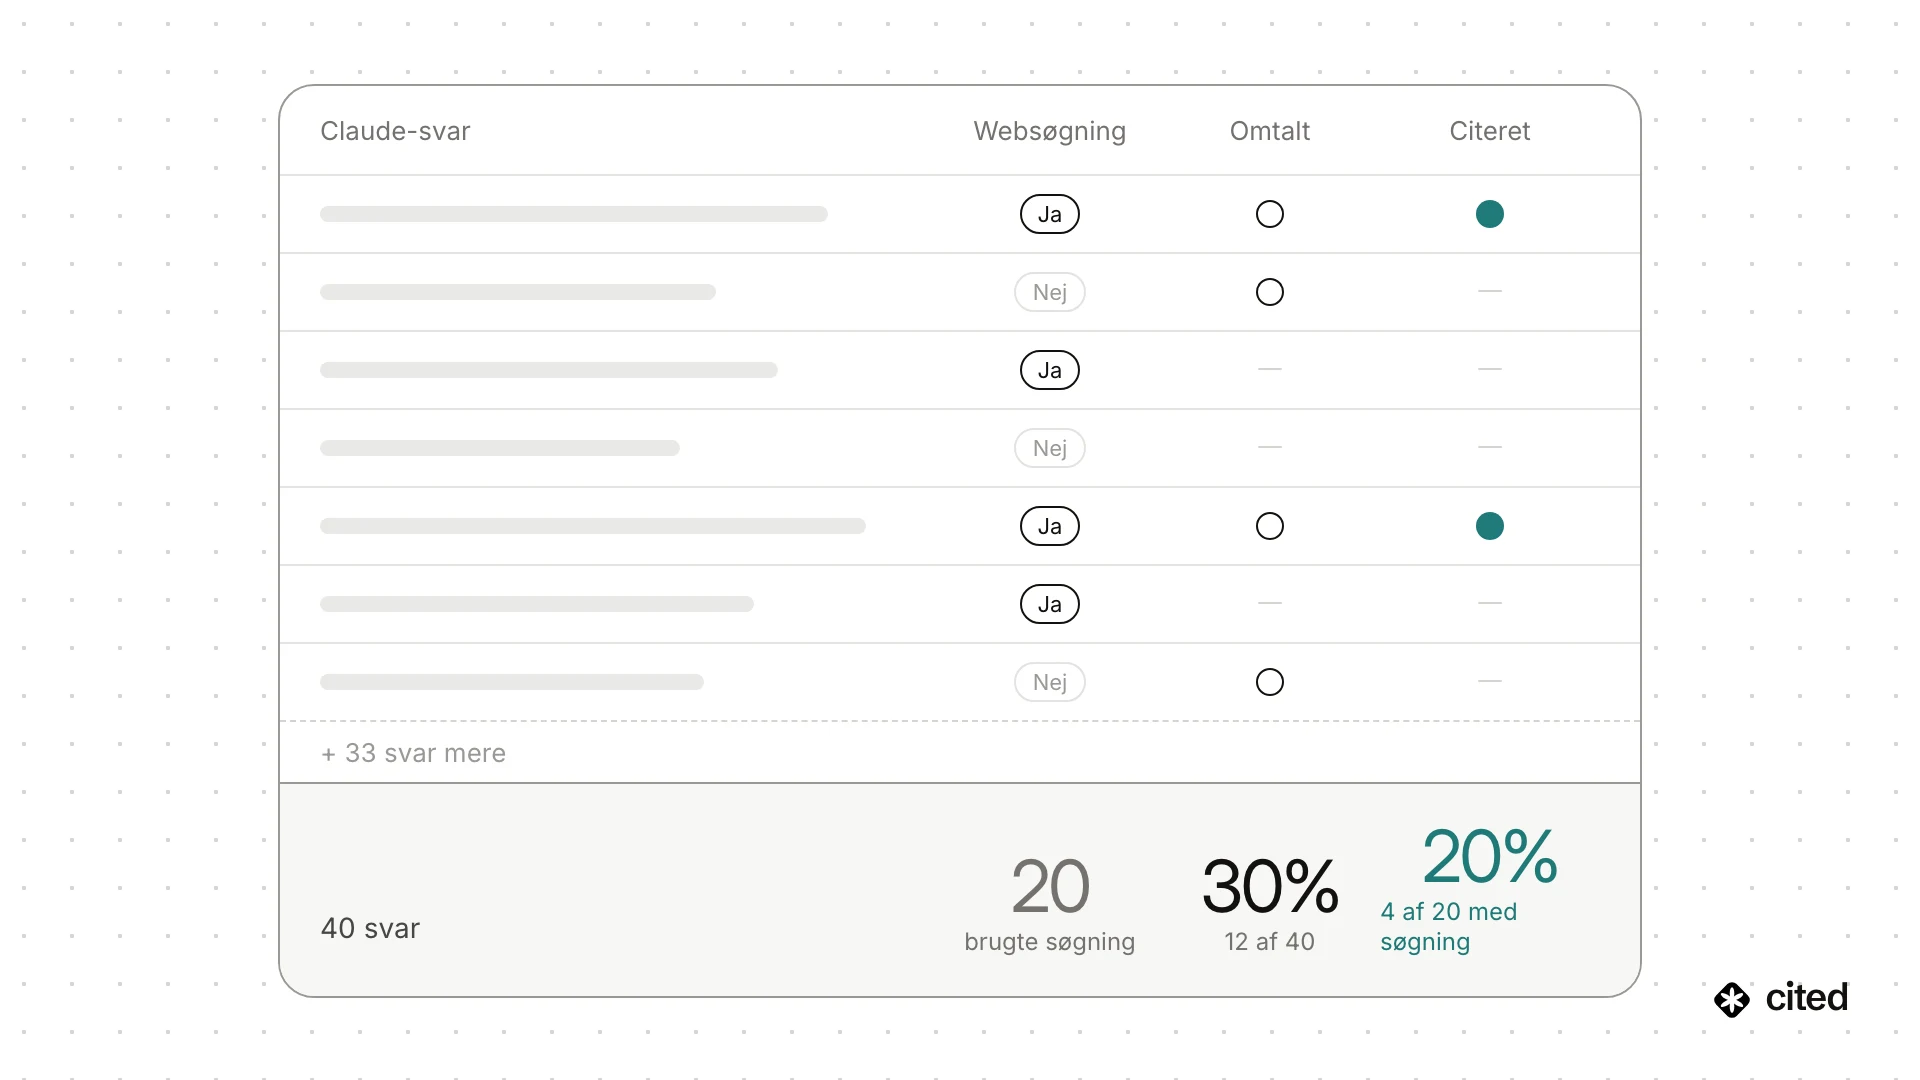Image resolution: width=1920 pixels, height=1080 pixels.
Task: Click the Ja badge in first row
Action: click(1050, 214)
